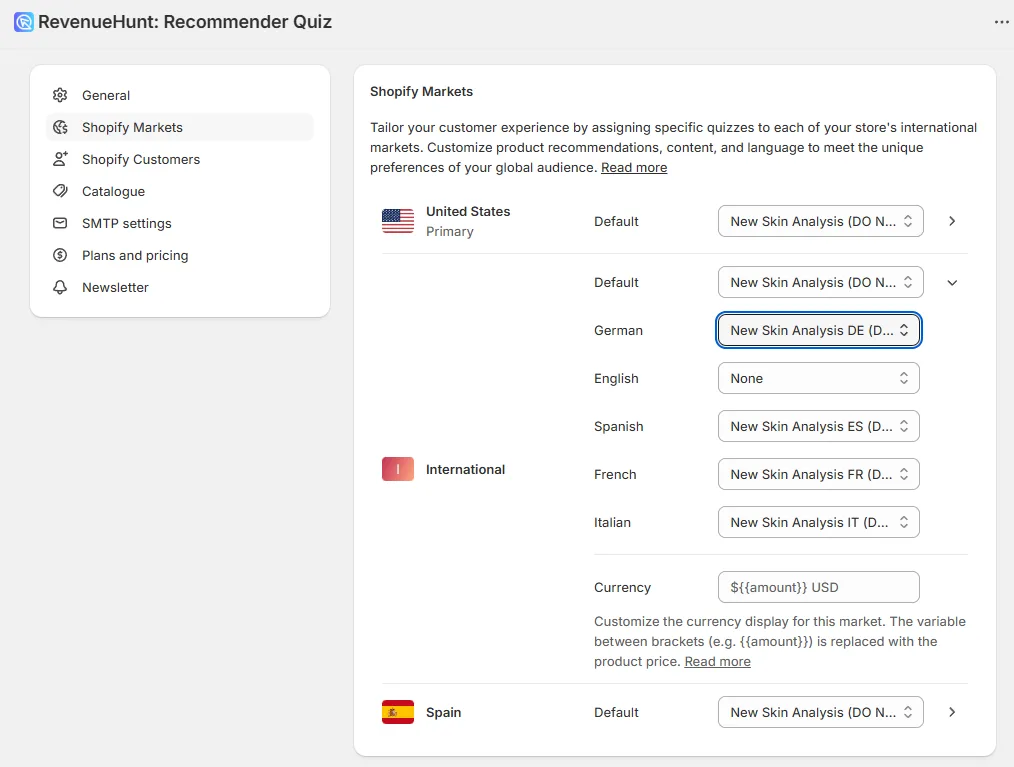The image size is (1014, 767).
Task: Click the Shopify Customers person icon
Action: [x=60, y=159]
